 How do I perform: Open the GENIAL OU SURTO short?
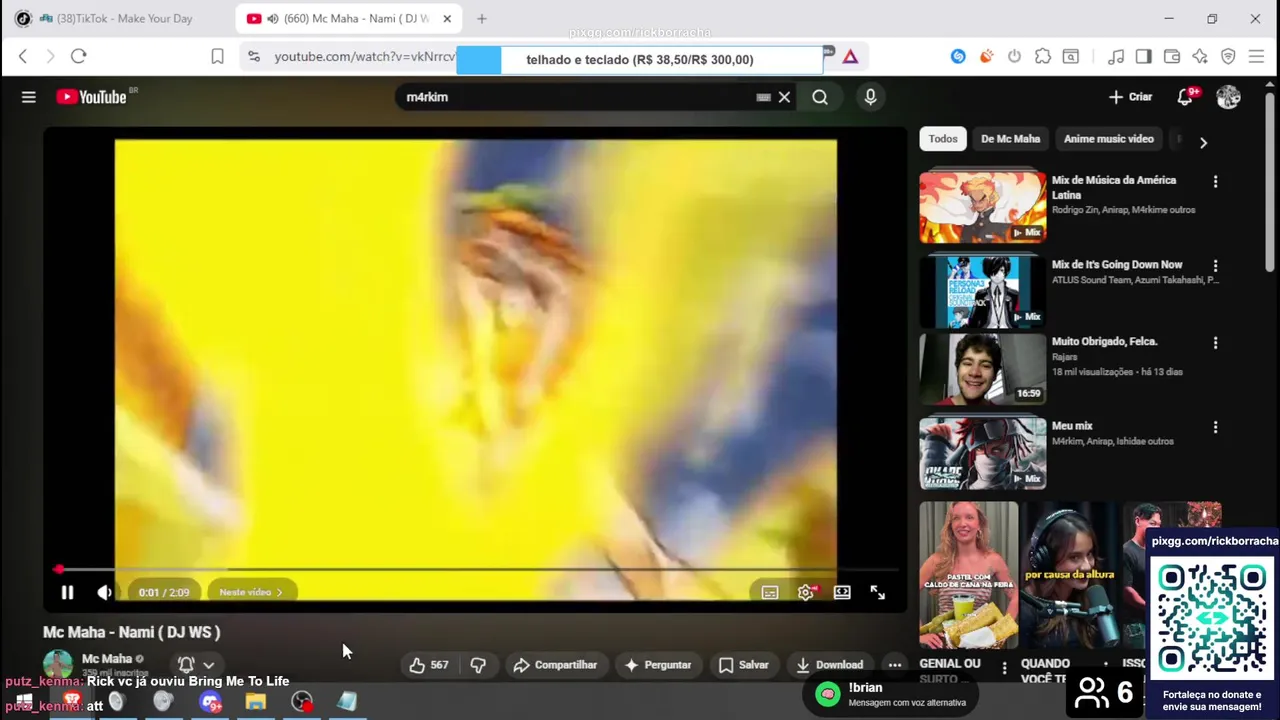[x=968, y=576]
